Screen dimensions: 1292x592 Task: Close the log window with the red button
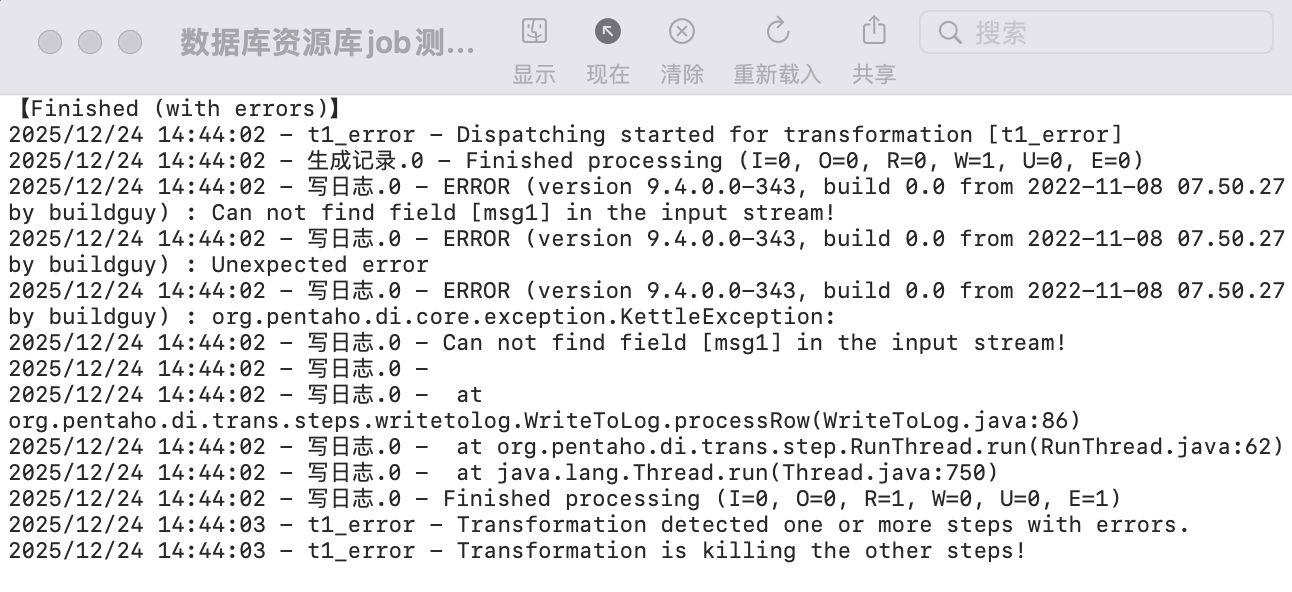coord(50,42)
